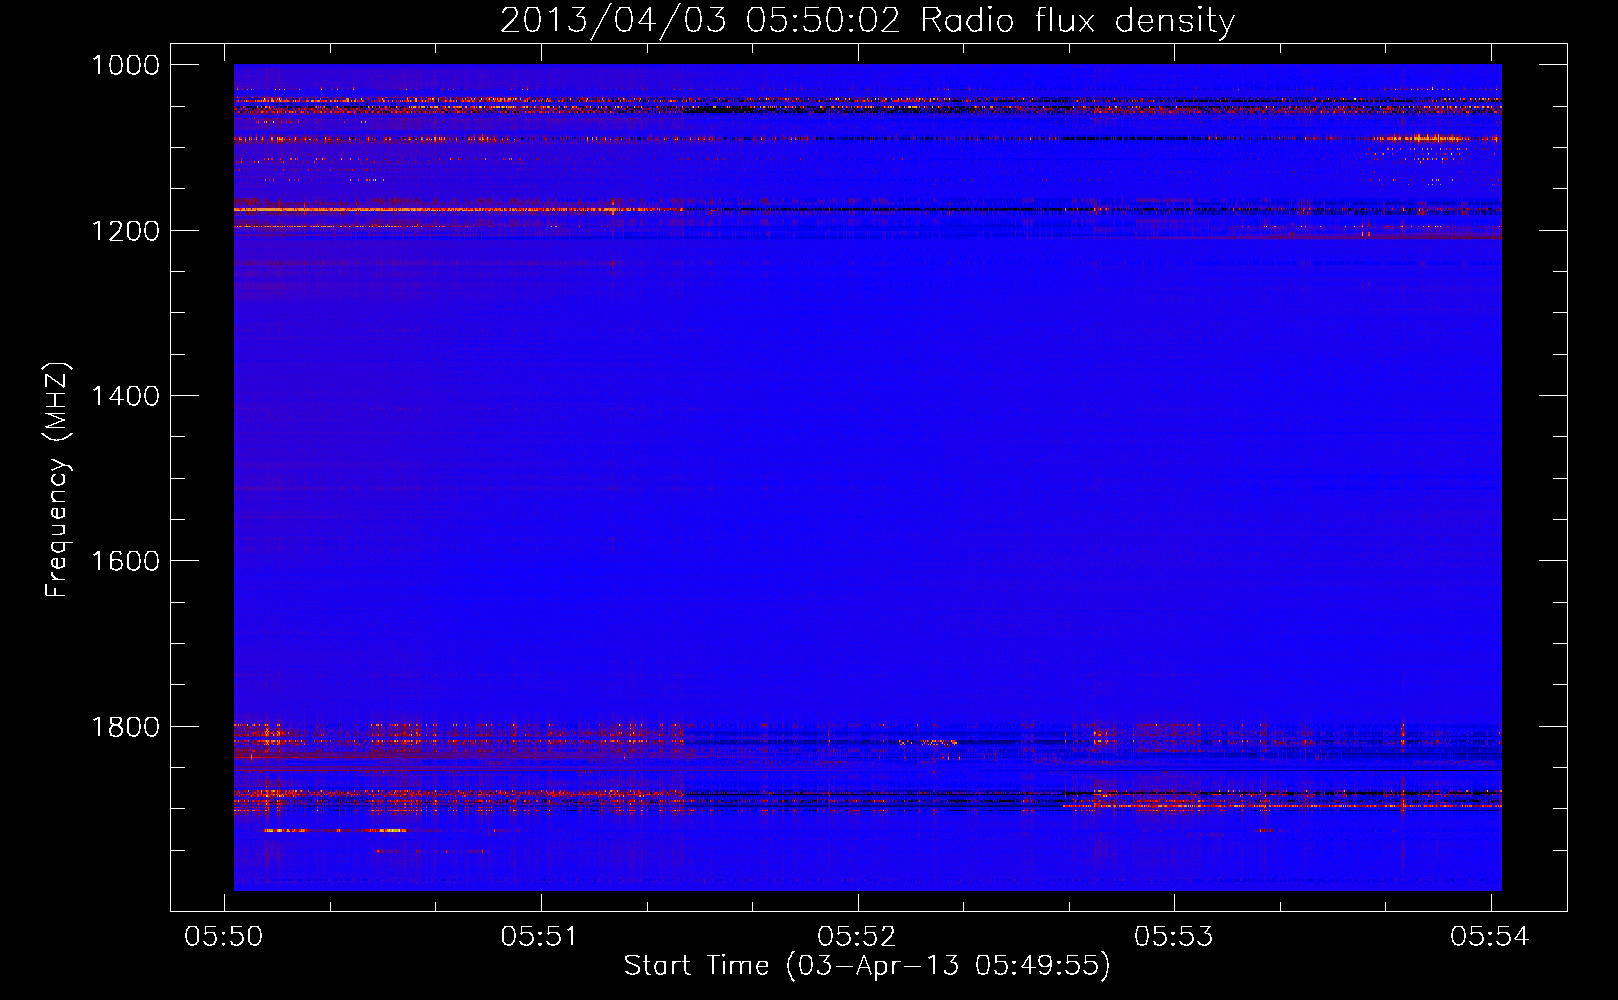This screenshot has width=1618, height=1000.
Task: Click the 05:52 time tick label
Action: pyautogui.click(x=857, y=937)
